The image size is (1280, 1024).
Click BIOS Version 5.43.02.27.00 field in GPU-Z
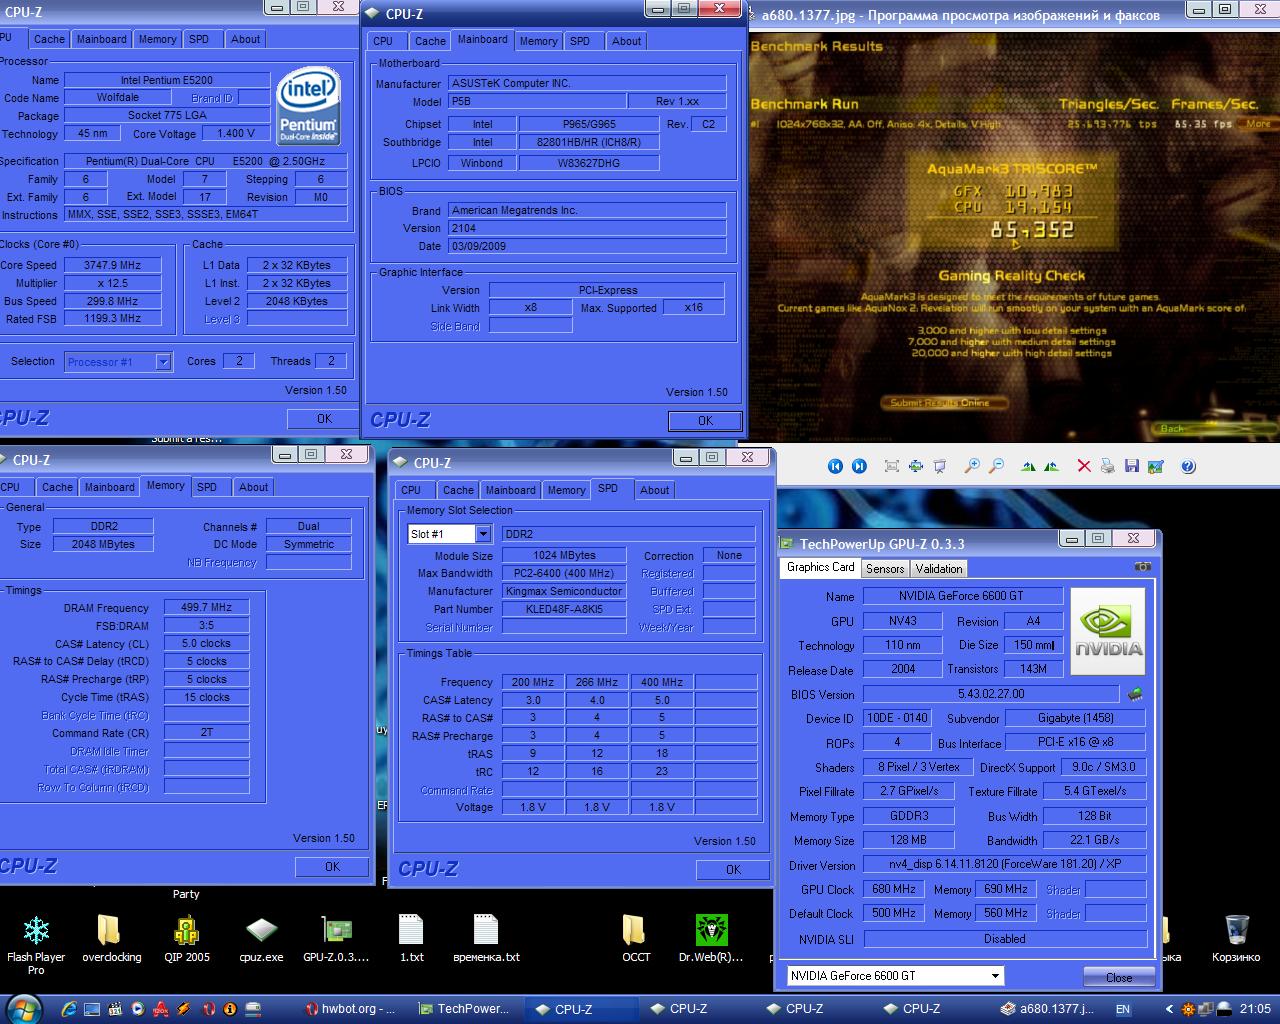click(991, 694)
